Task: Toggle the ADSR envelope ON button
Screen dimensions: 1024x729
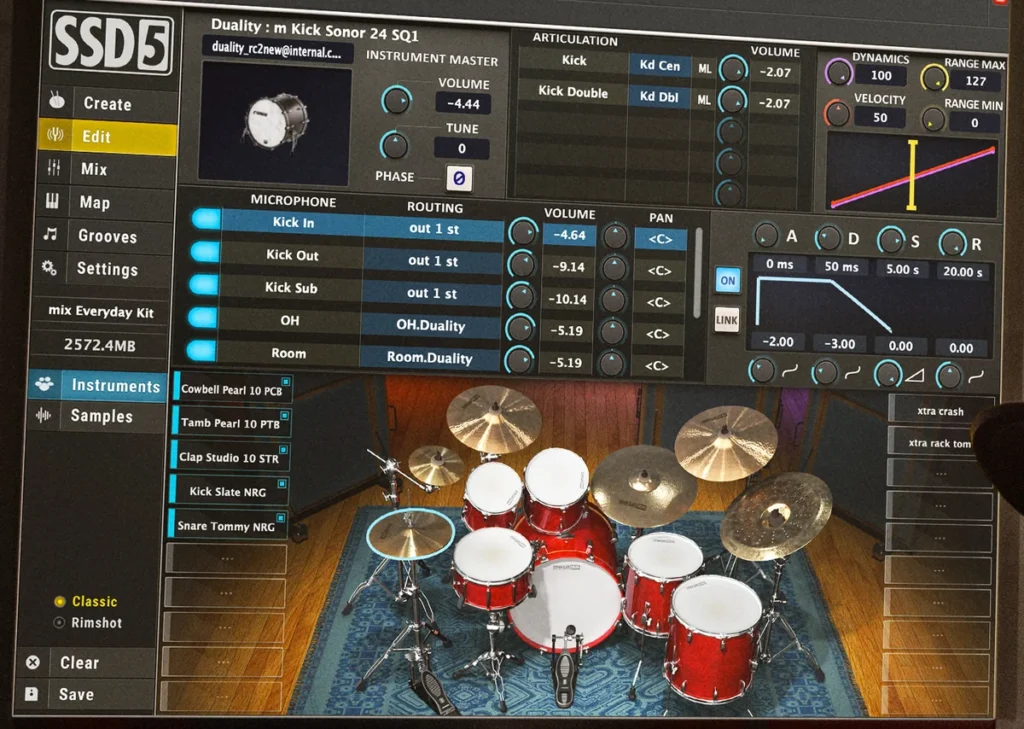Action: (728, 280)
